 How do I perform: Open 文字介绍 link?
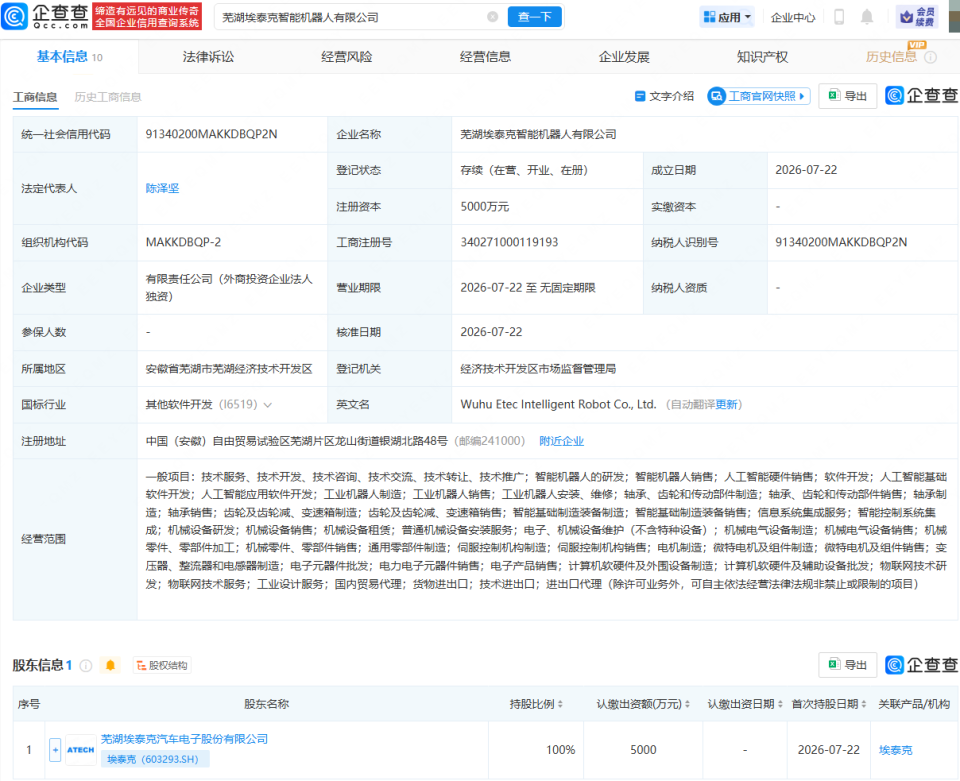tap(664, 96)
